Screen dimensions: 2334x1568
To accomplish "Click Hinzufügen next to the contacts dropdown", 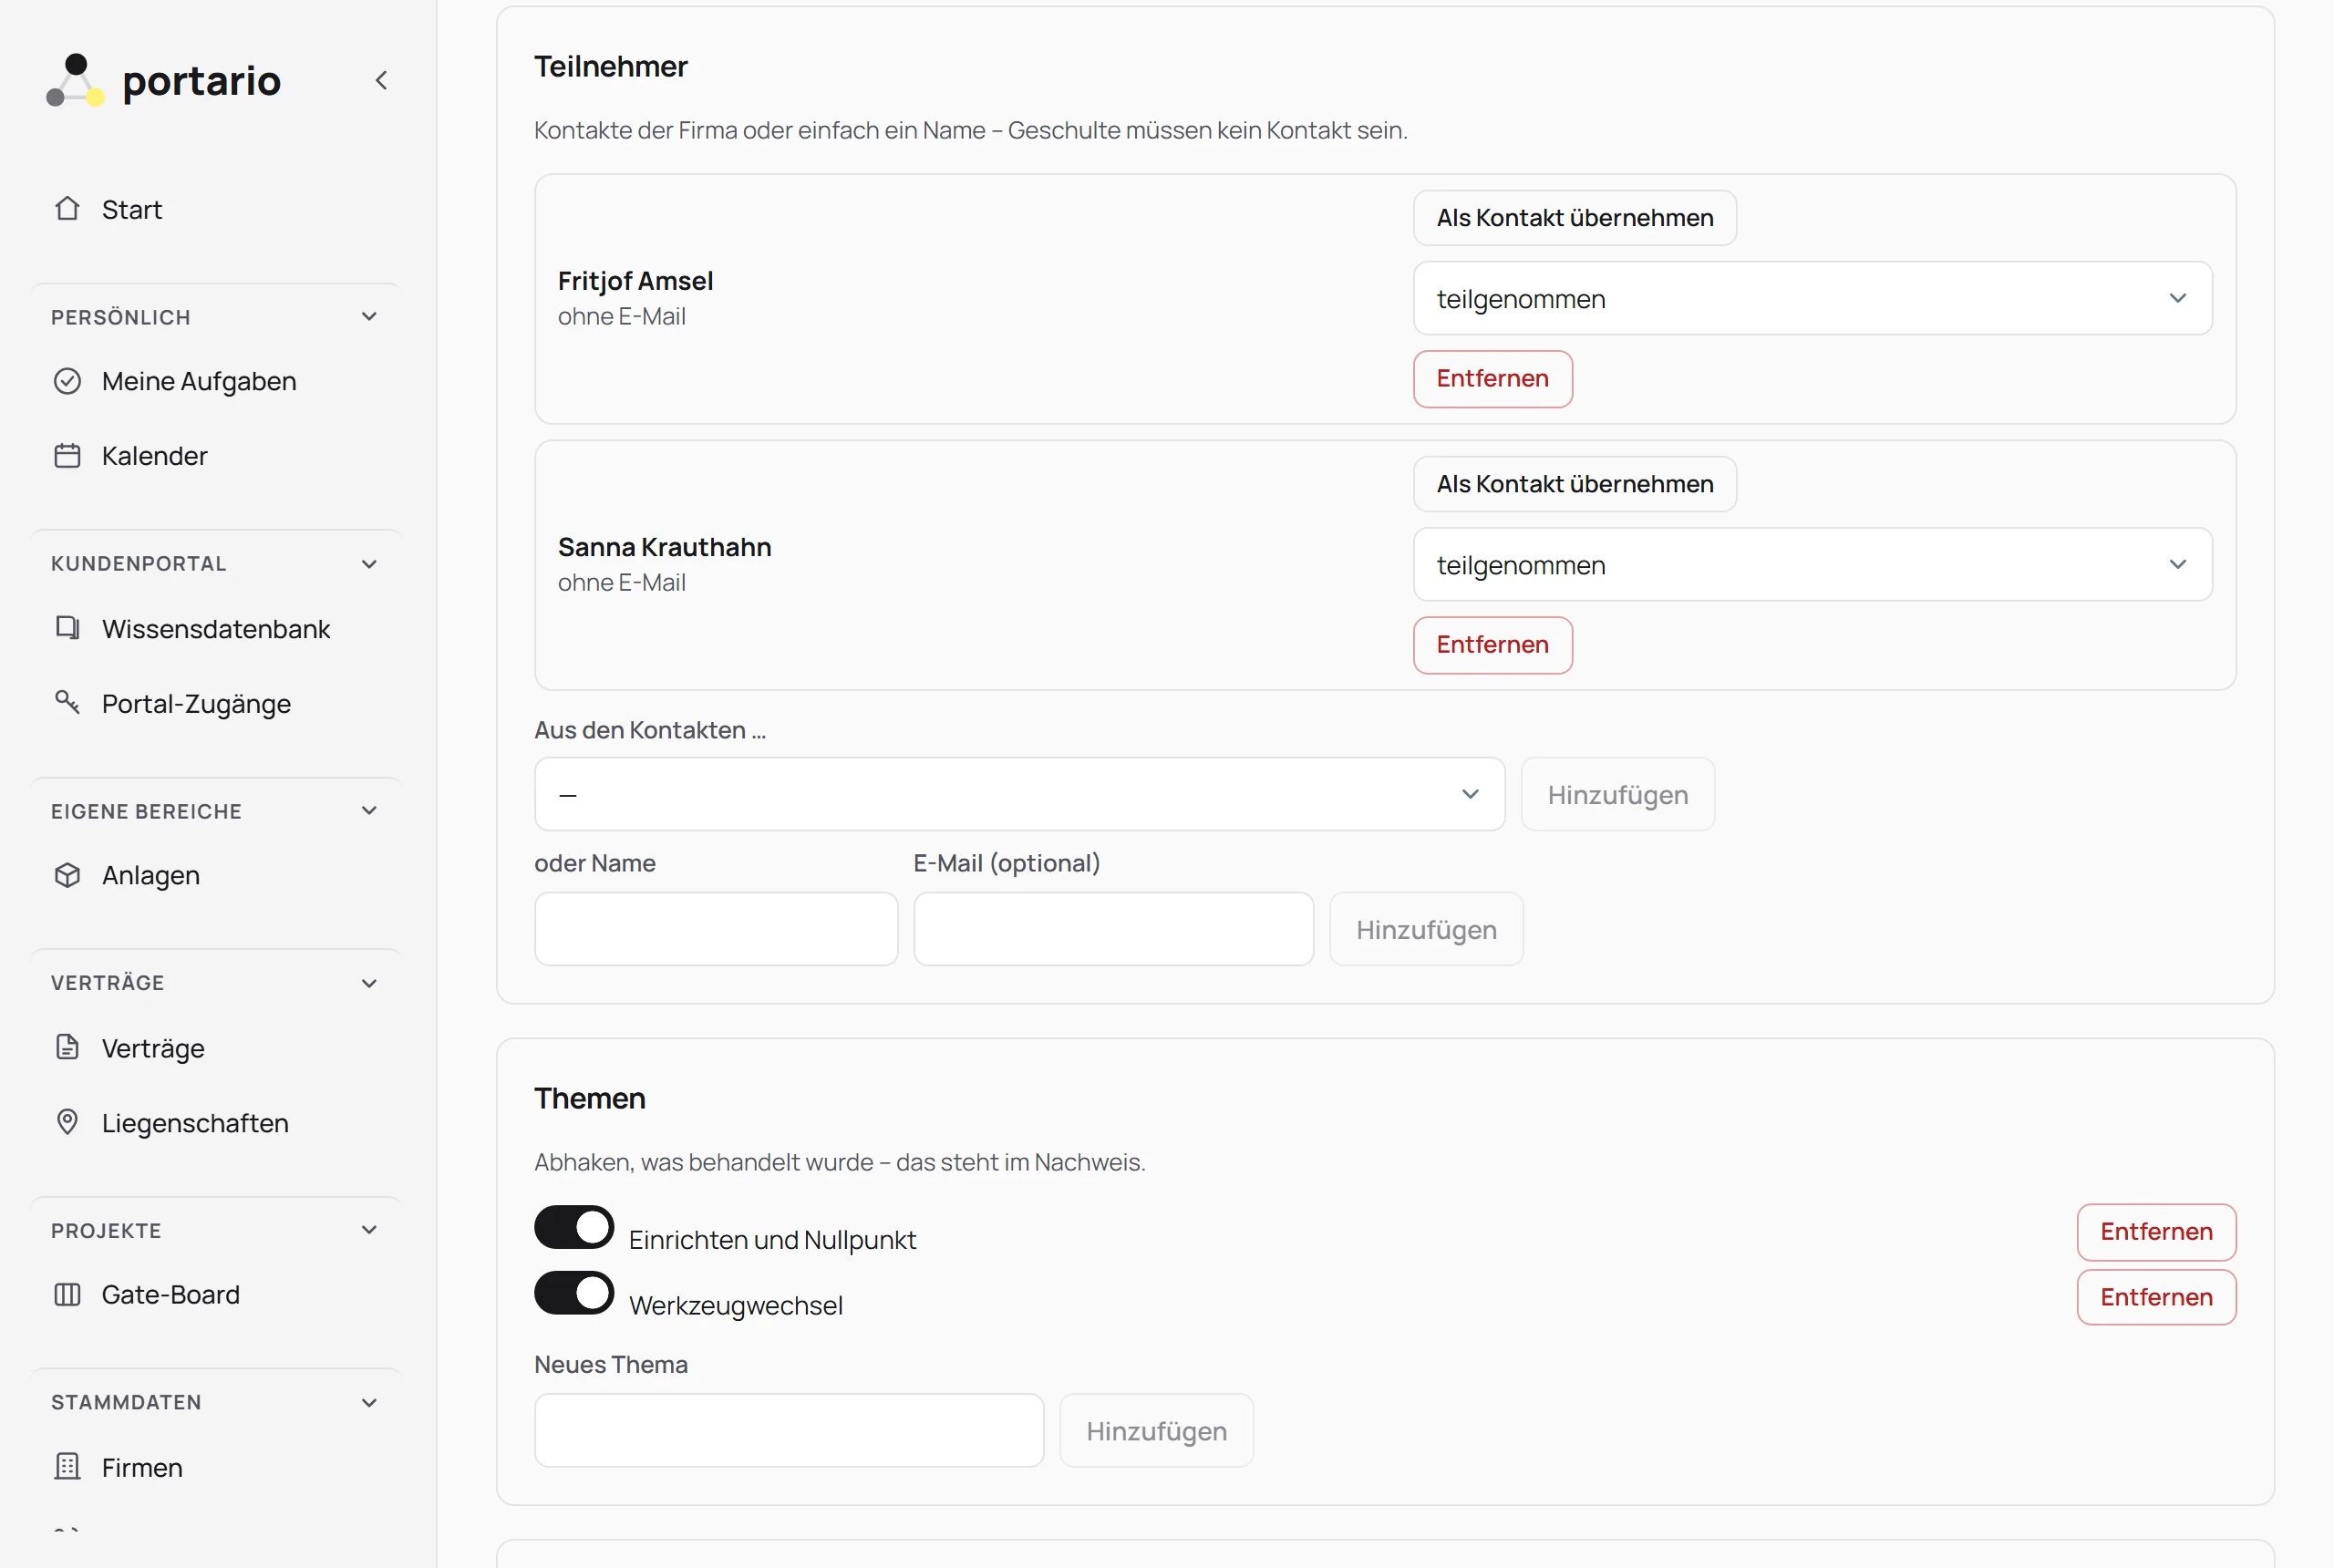I will tap(1617, 794).
